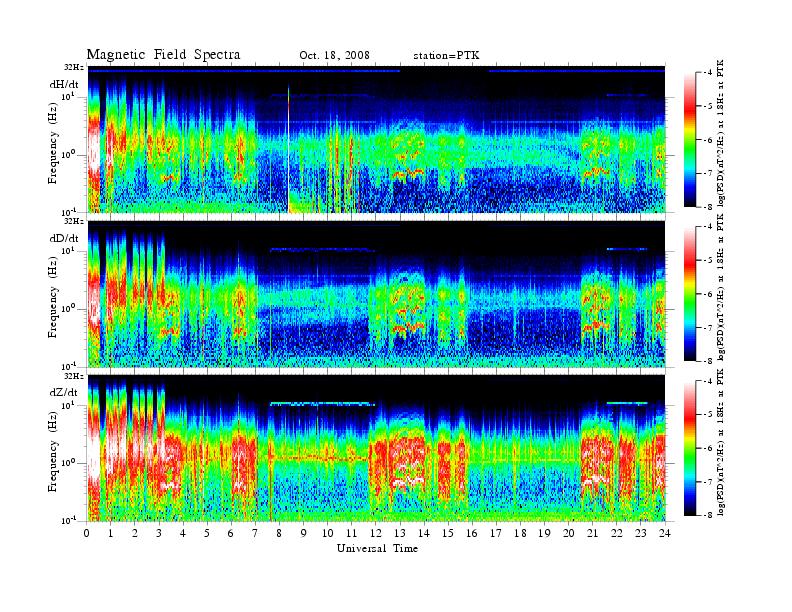Click the log(PSD) legend text of top color bar
Viewport: 792px width, 612px height.
pyautogui.click(x=721, y=133)
